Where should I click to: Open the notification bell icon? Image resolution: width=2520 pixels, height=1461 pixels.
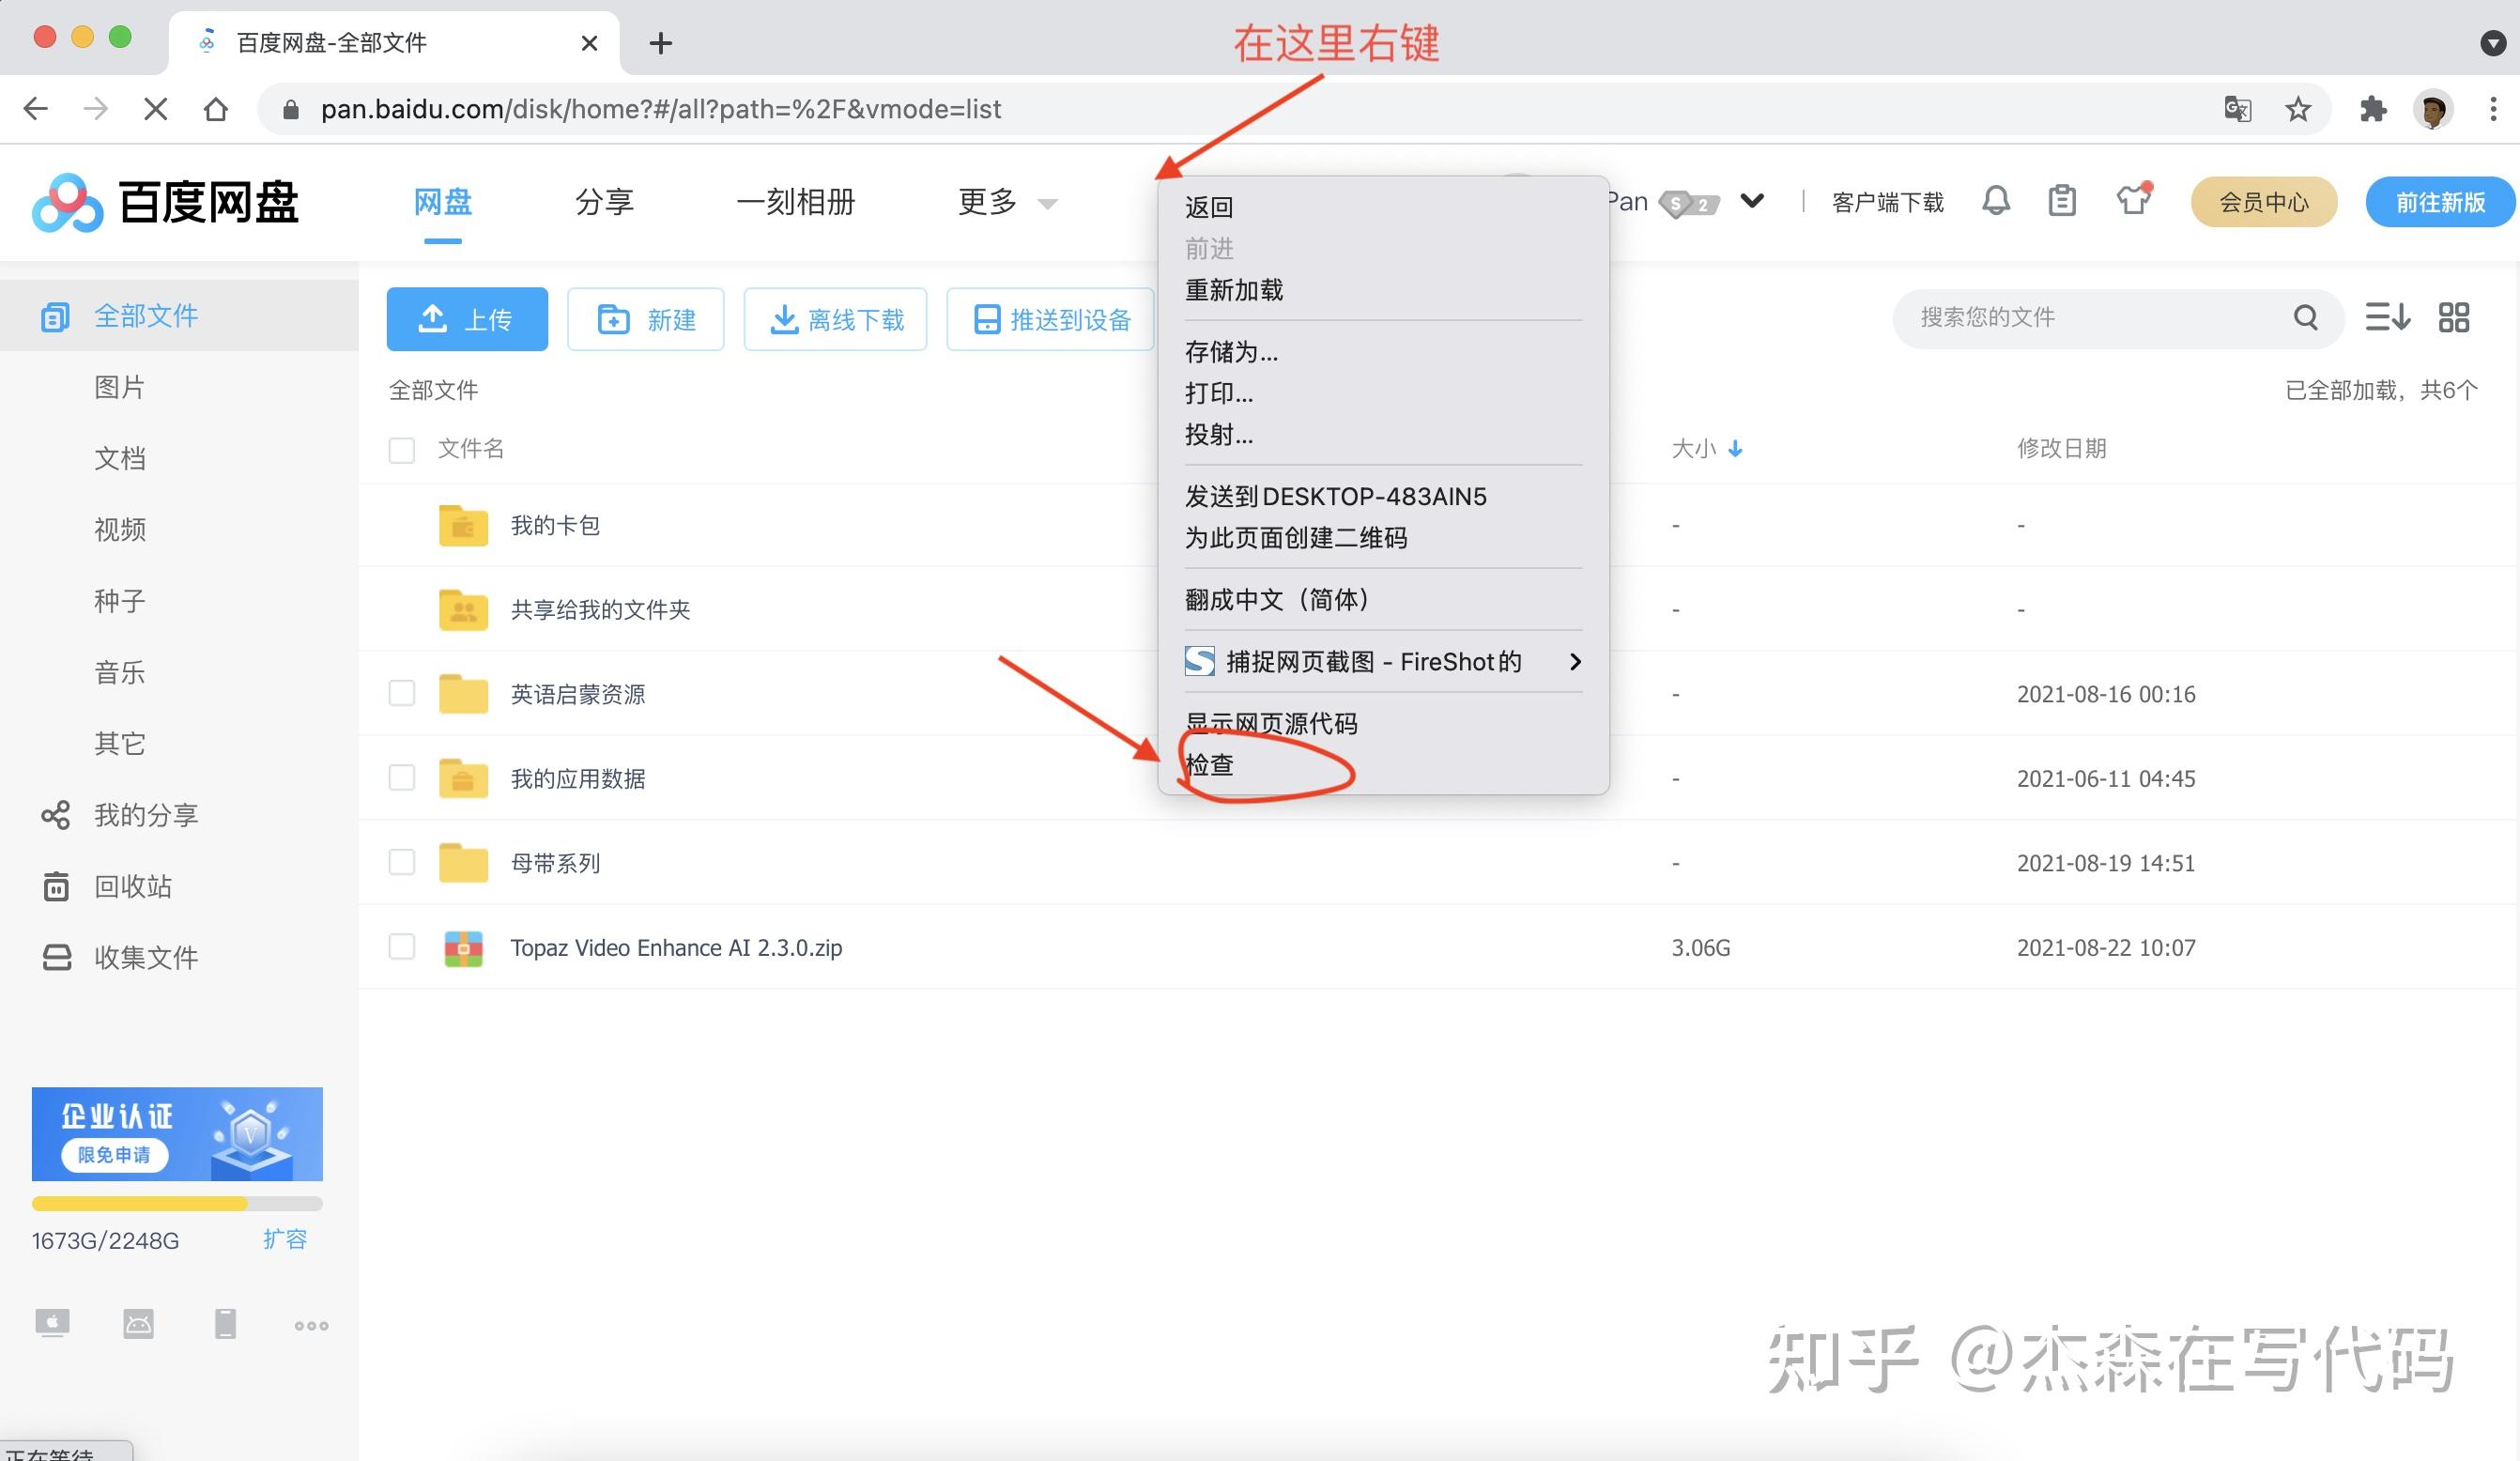1996,202
